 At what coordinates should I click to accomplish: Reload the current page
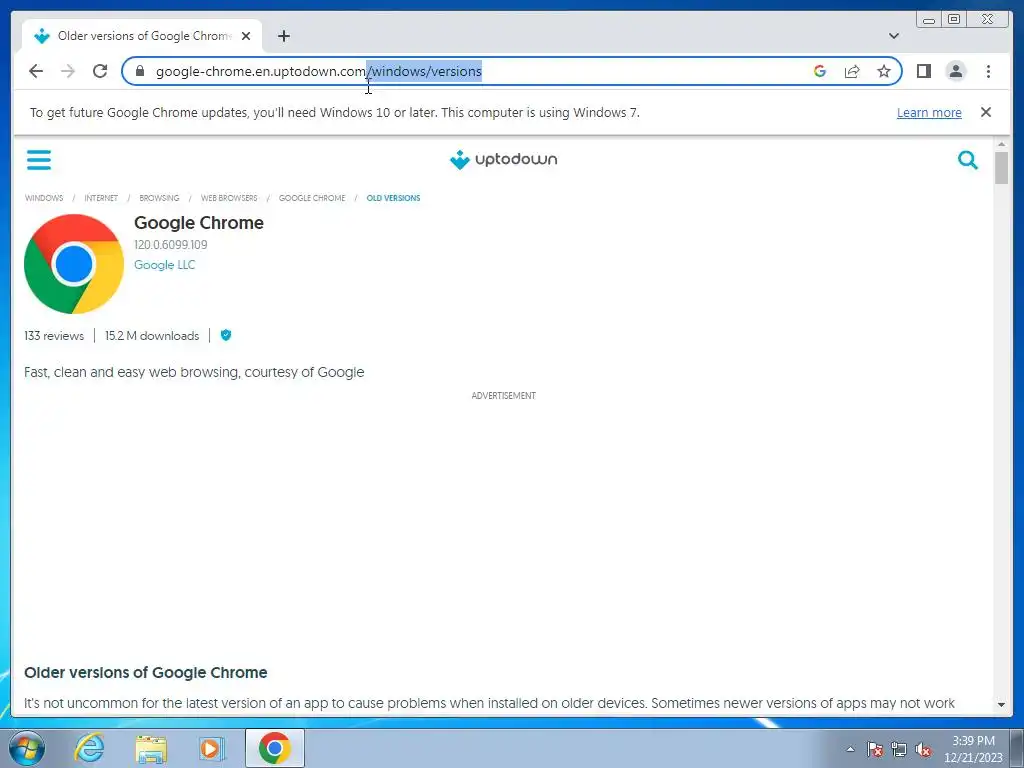tap(100, 71)
